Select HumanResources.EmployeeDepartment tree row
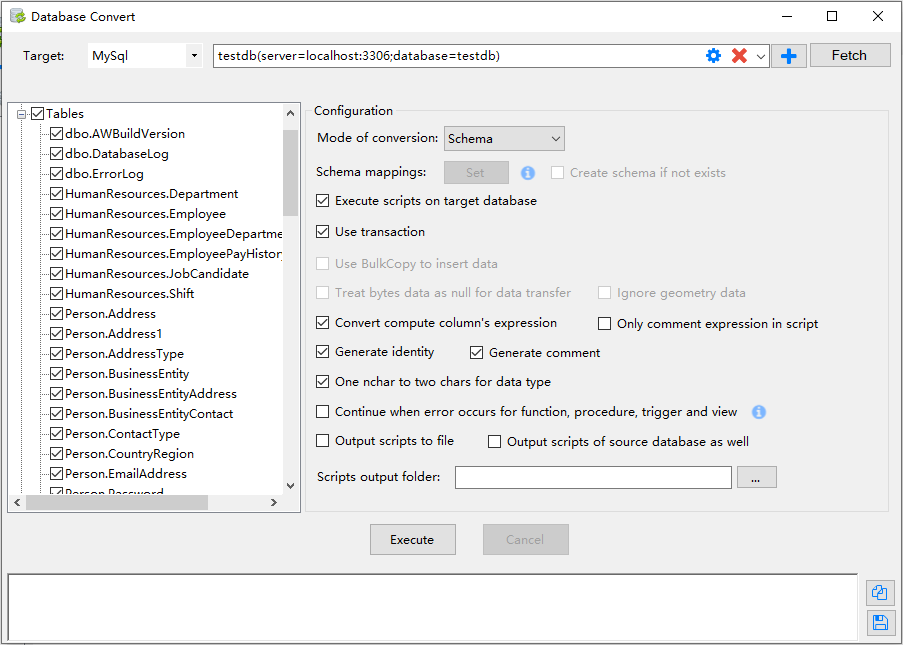903x645 pixels. (173, 234)
